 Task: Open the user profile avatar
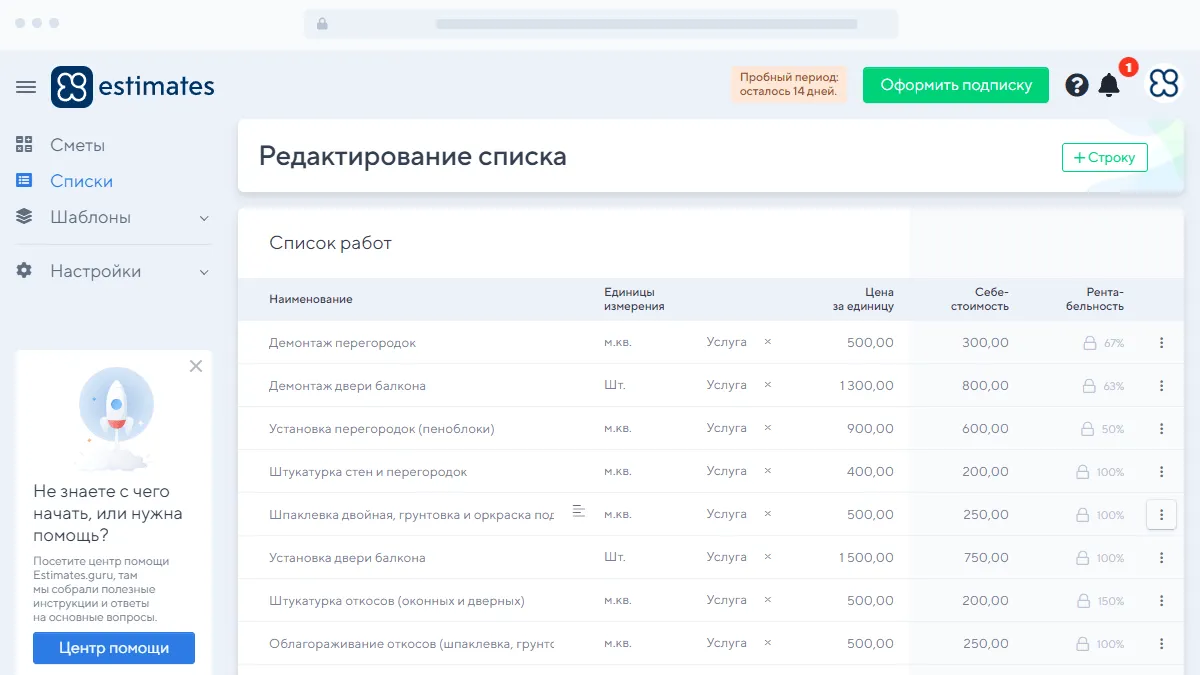1164,85
